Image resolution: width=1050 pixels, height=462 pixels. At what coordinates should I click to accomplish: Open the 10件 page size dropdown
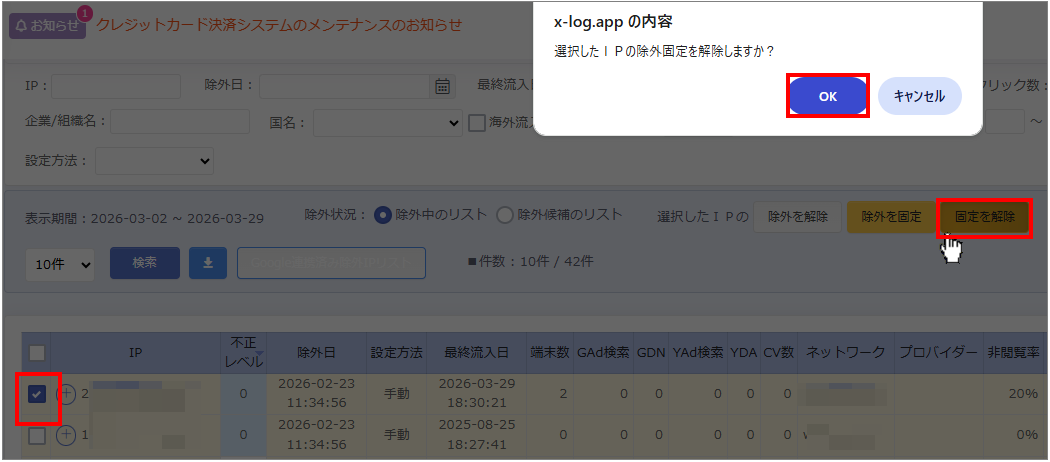tap(60, 264)
